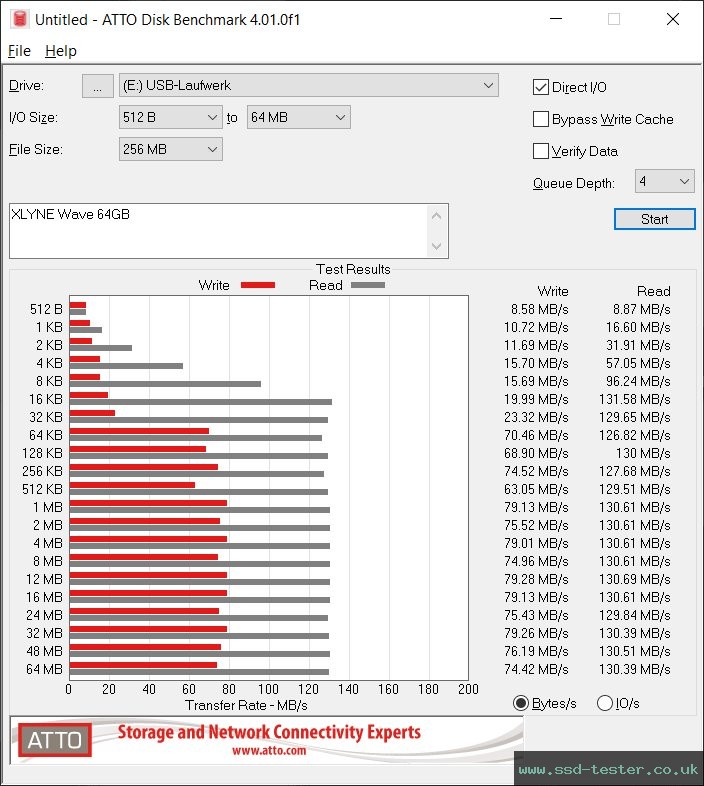Click the Storage and Network Connectivity Experts banner text
The height and width of the screenshot is (786, 704).
pyautogui.click(x=269, y=732)
